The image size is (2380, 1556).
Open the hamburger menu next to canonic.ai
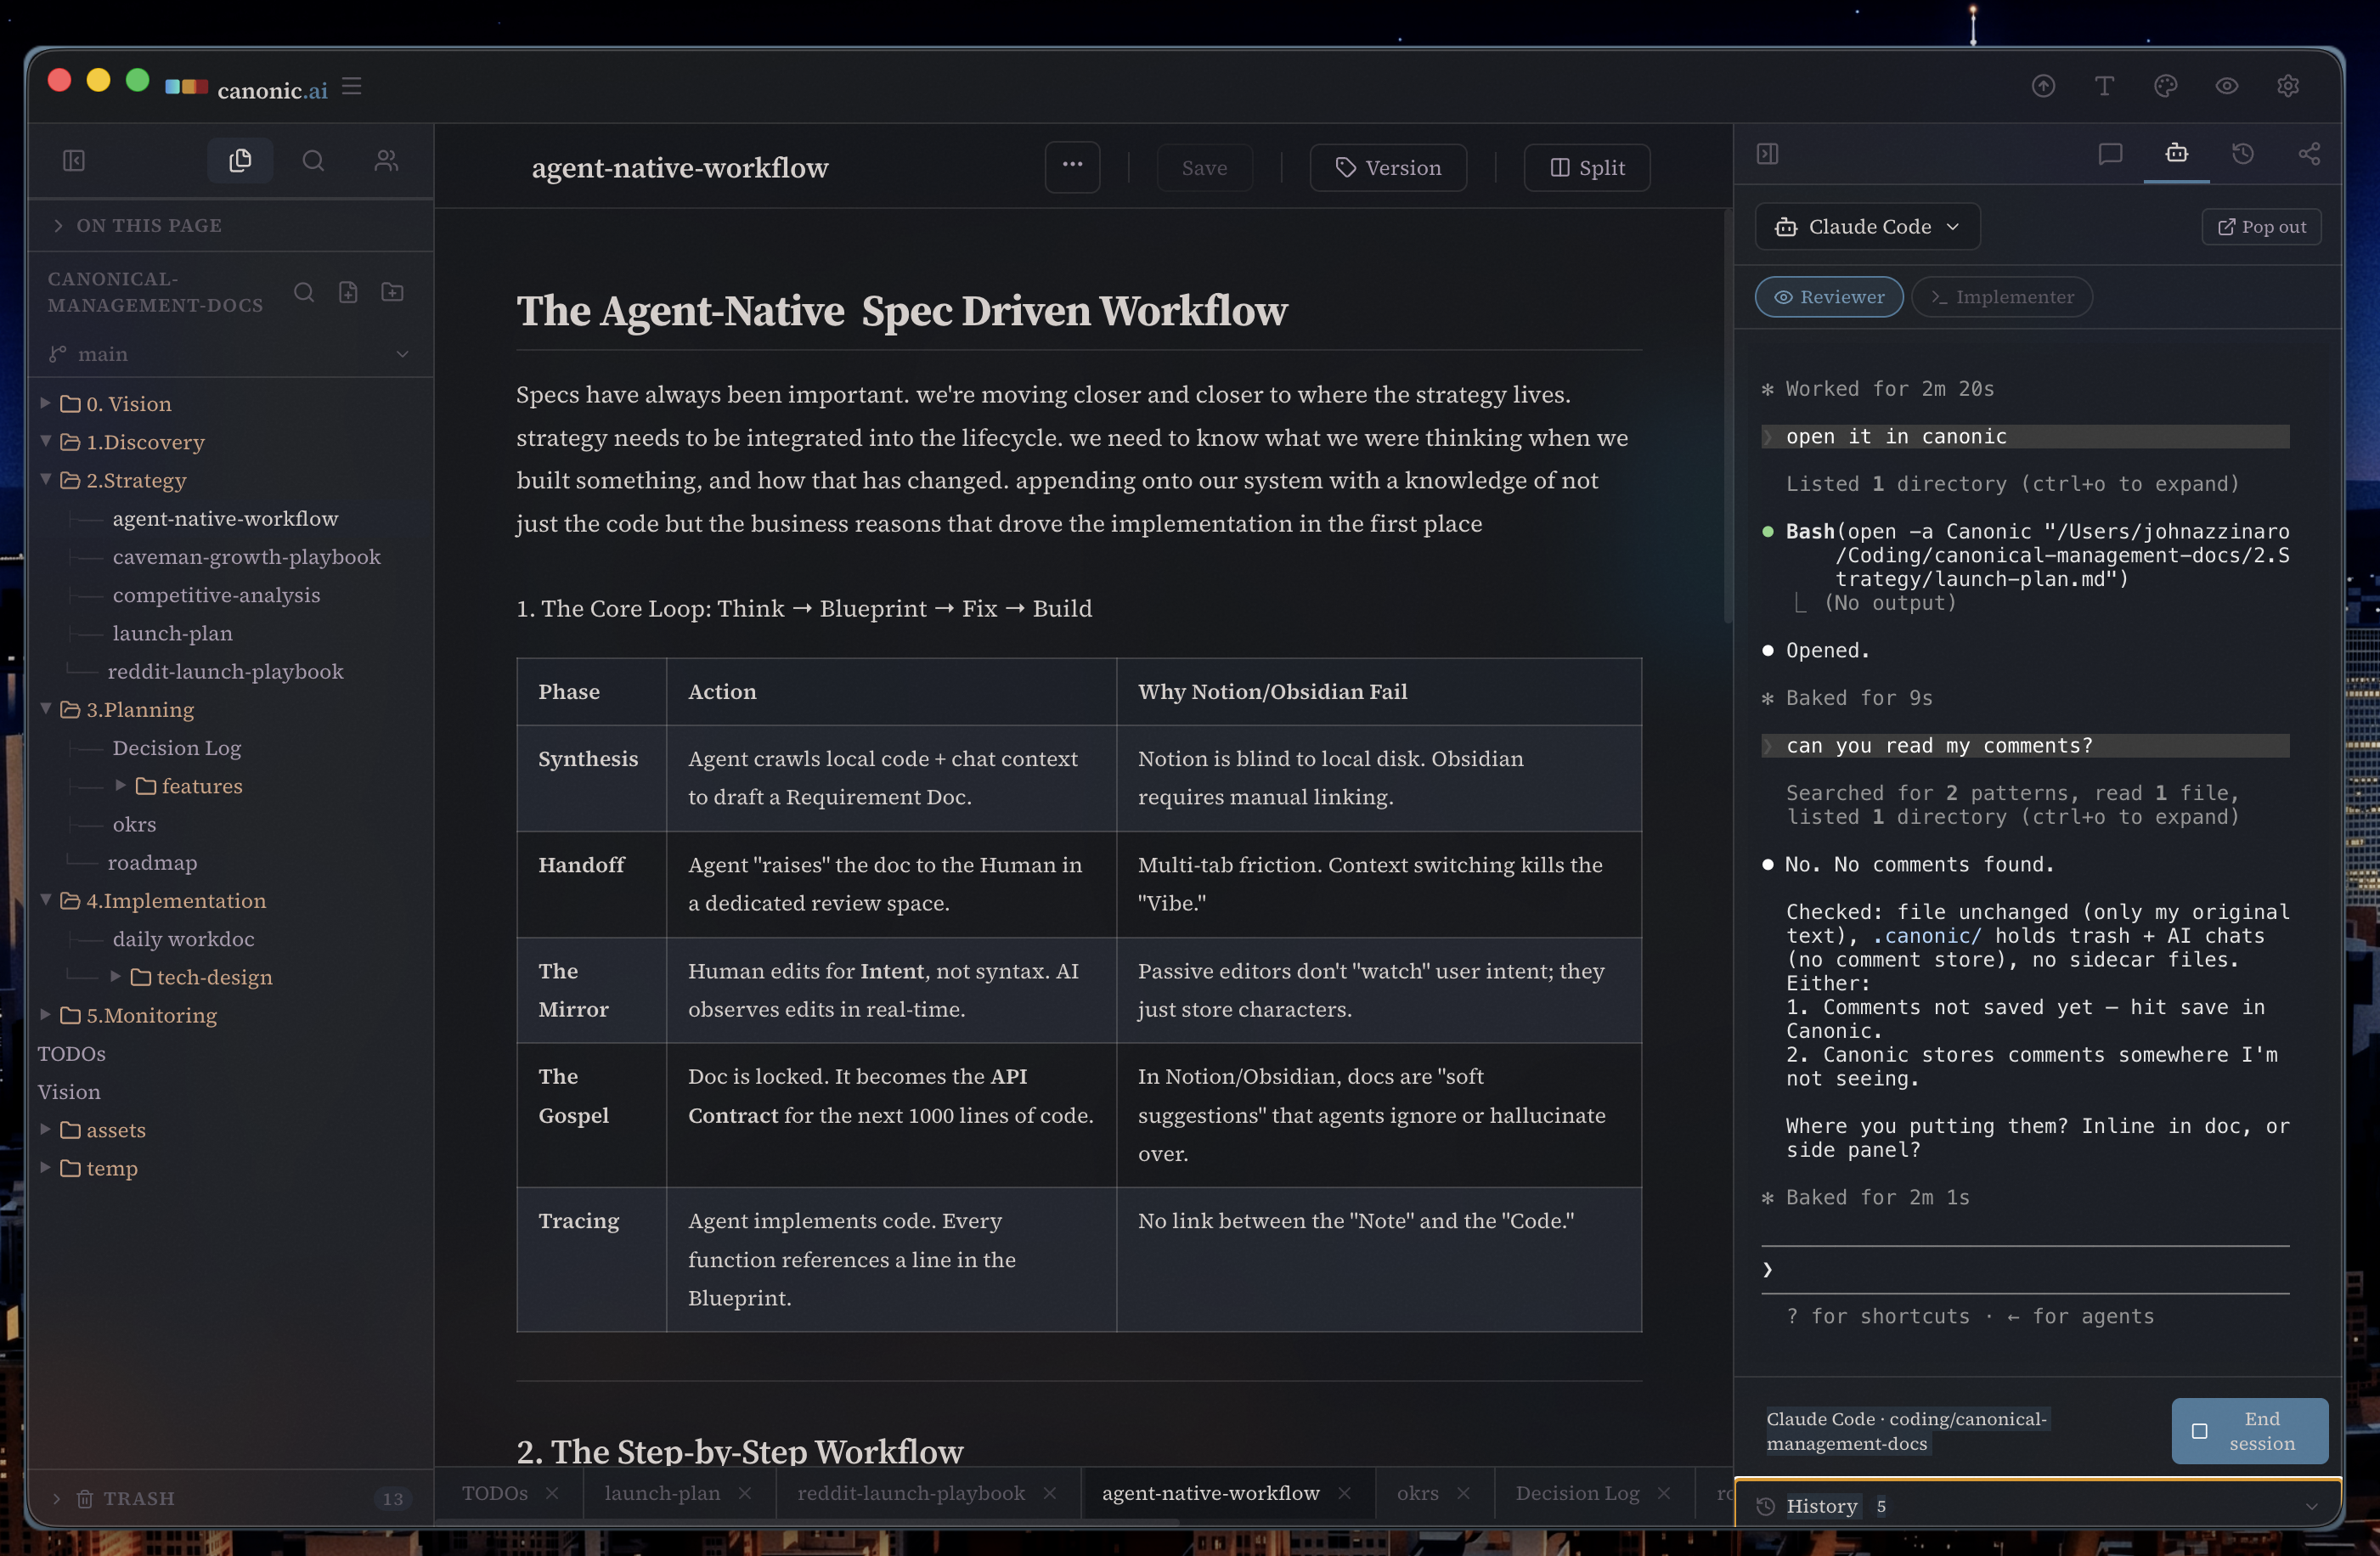352,87
